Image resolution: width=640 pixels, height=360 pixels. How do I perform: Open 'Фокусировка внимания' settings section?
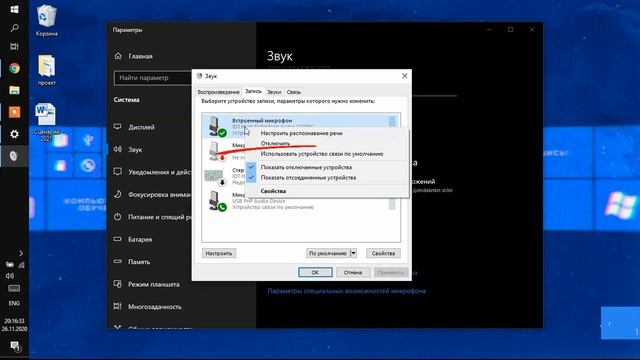coord(151,194)
